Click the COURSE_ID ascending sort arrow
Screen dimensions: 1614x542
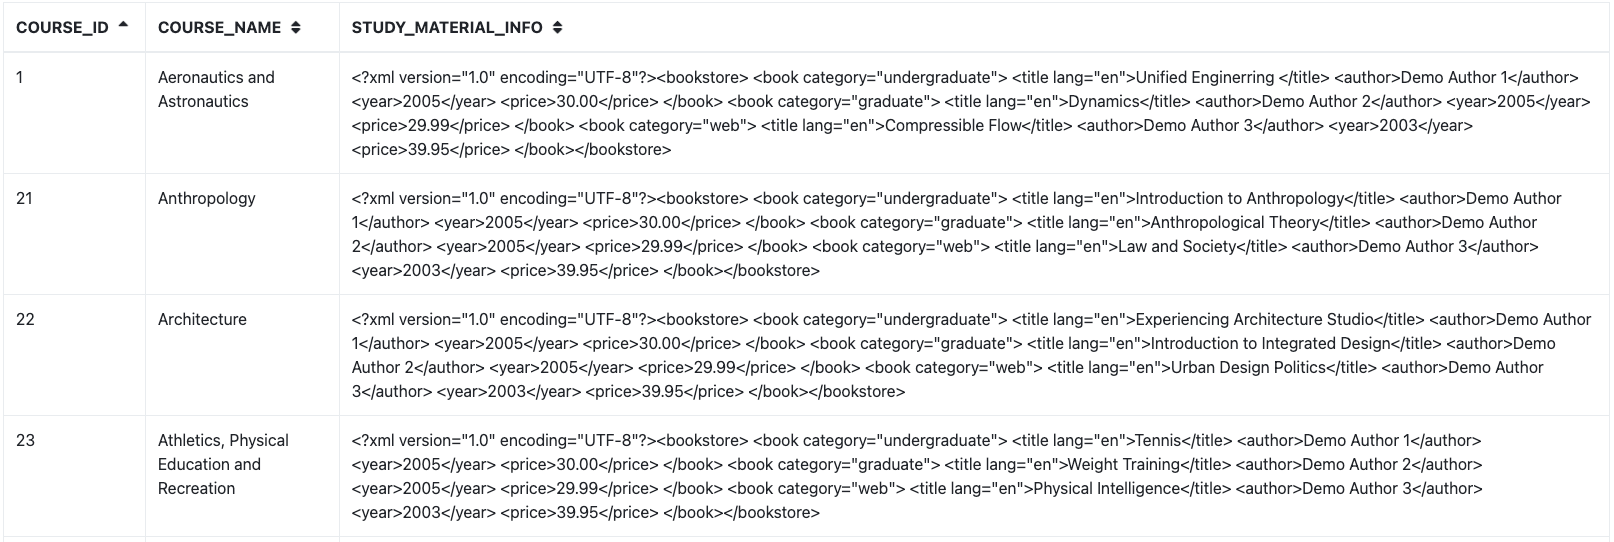point(123,25)
